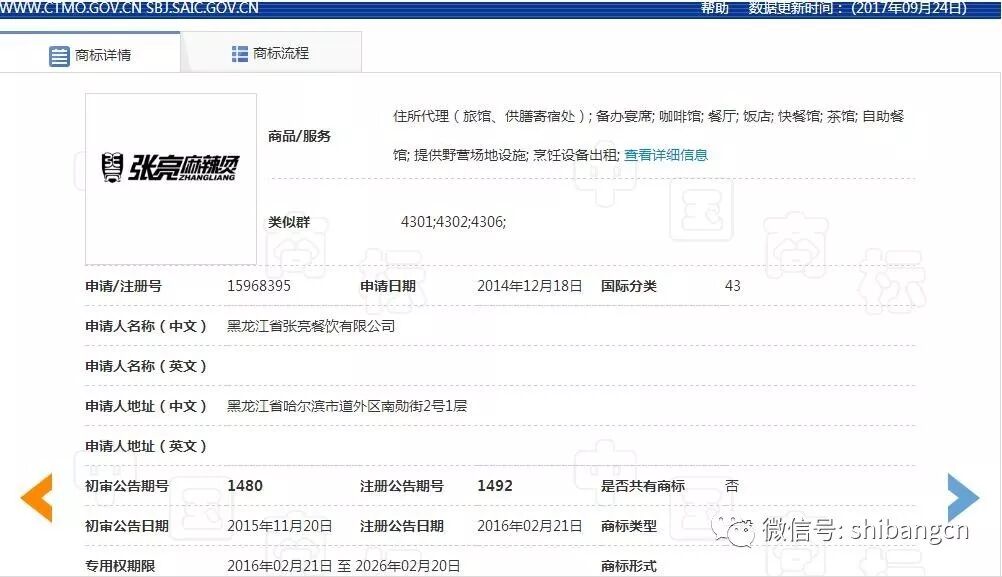Select preliminary announcement date 2015年11月20日
The image size is (1002, 577).
click(x=279, y=526)
